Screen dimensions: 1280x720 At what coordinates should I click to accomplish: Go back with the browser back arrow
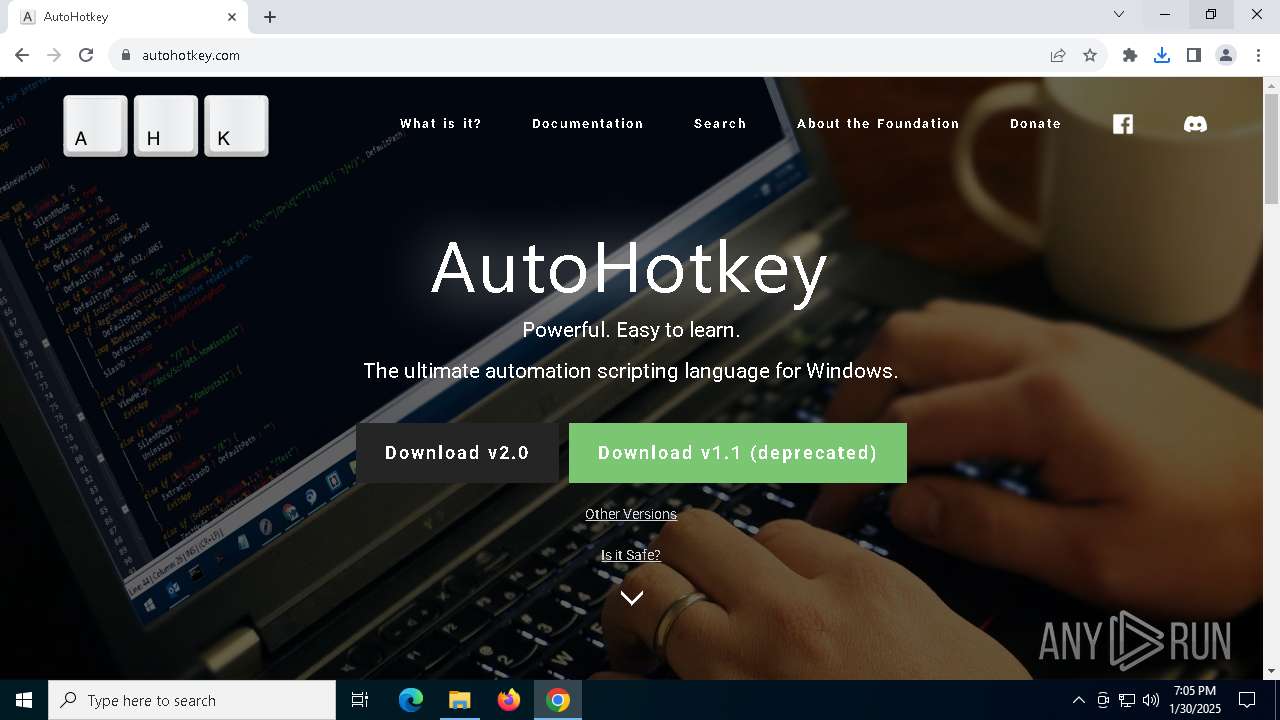click(22, 55)
